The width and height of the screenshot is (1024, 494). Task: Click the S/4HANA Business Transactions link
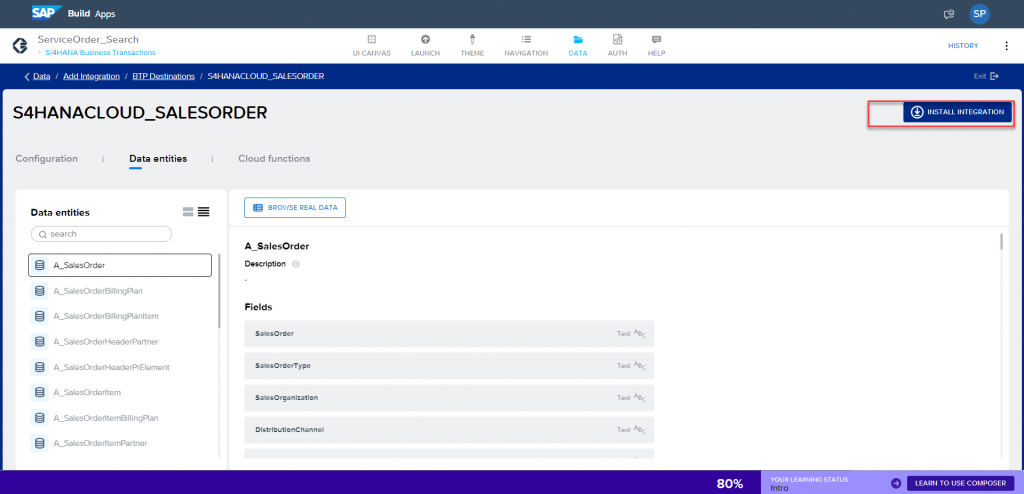(101, 52)
